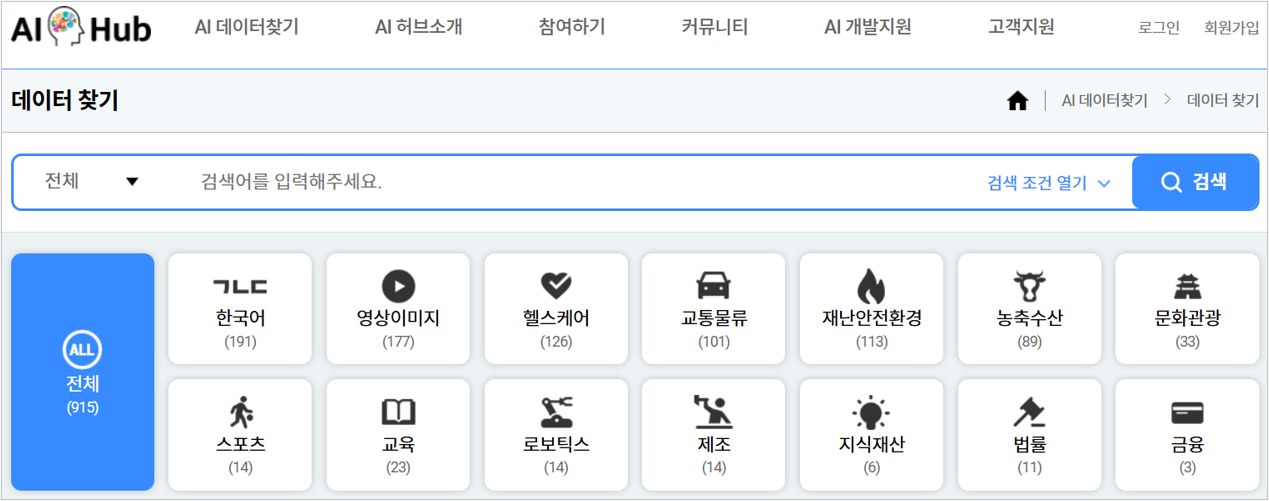This screenshot has height=501, width=1269.
Task: Click the AI Hub logo
Action: click(x=81, y=28)
